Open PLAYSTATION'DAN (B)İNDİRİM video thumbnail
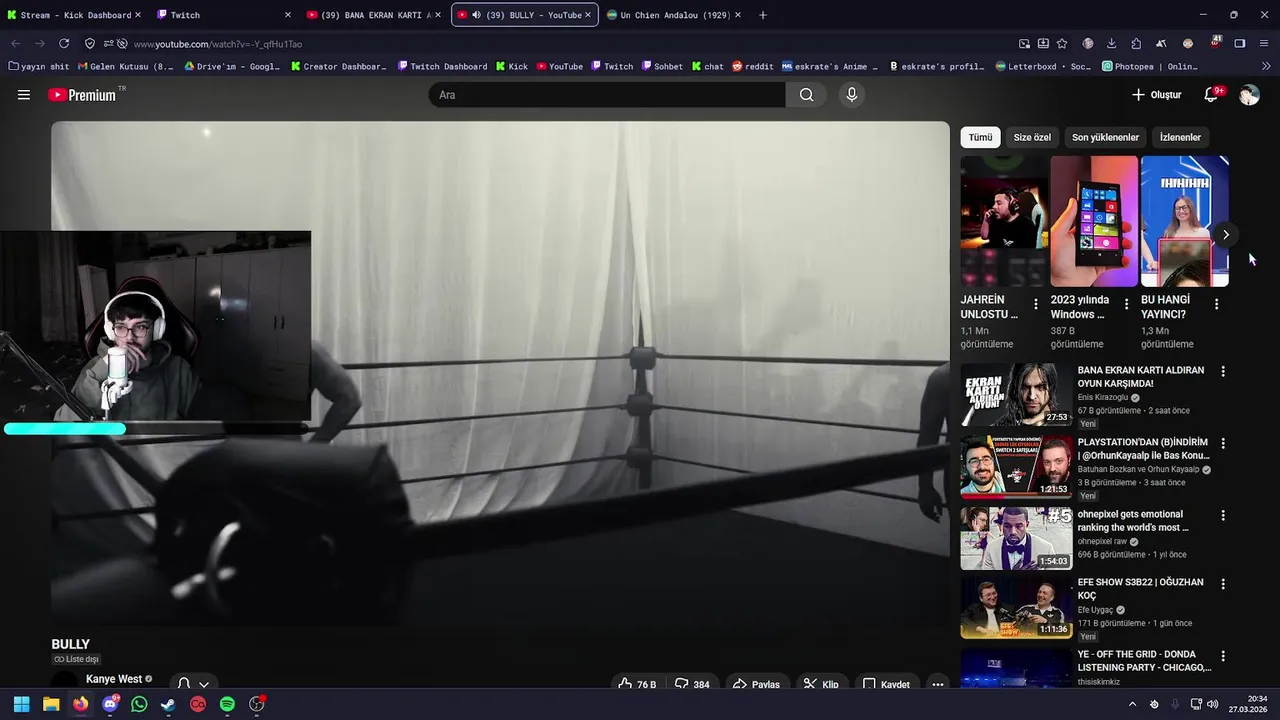Image resolution: width=1280 pixels, height=720 pixels. click(x=1016, y=466)
